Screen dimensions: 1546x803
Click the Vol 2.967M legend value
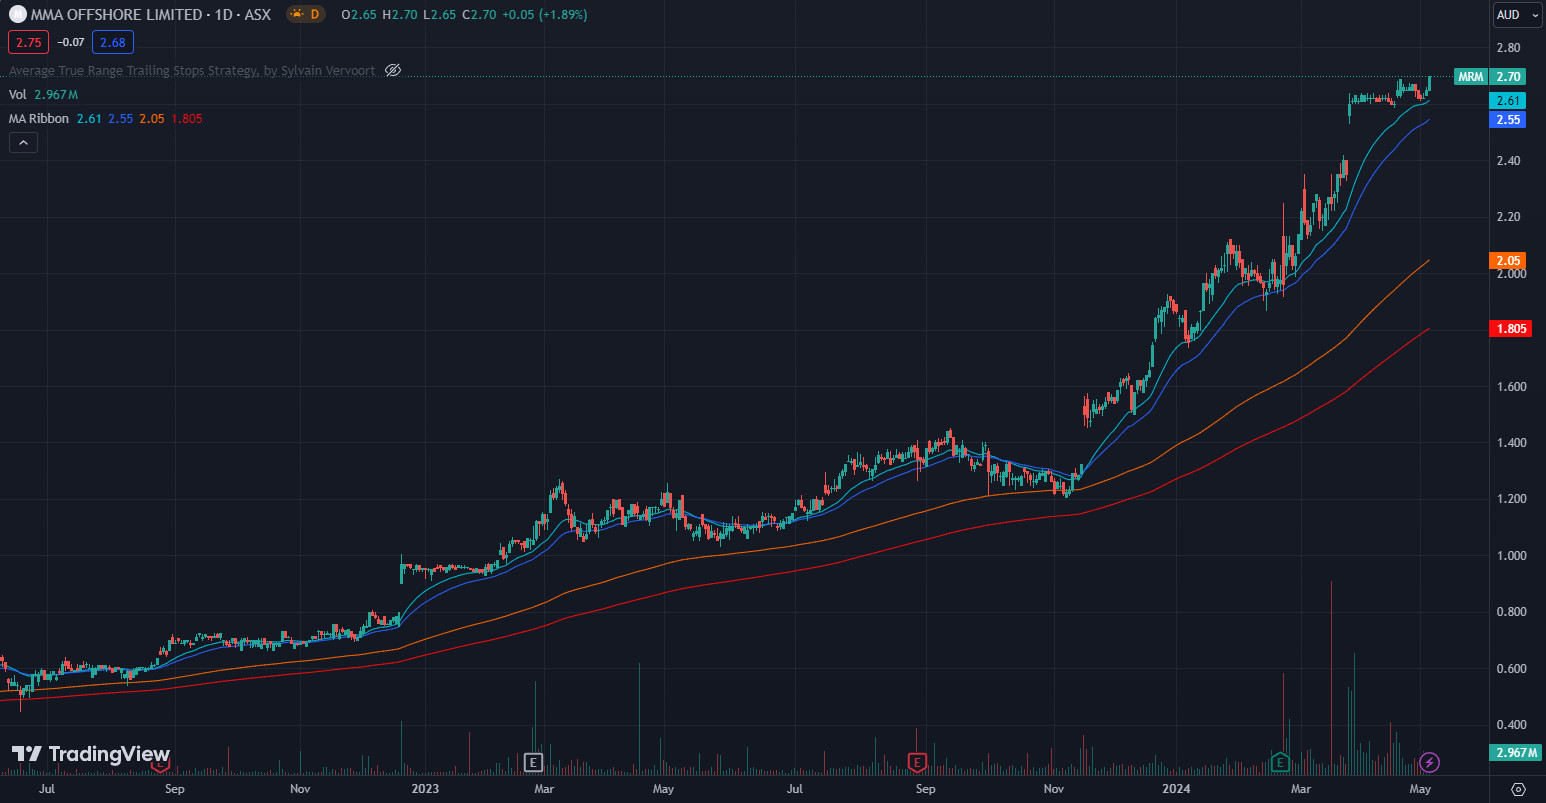(56, 94)
